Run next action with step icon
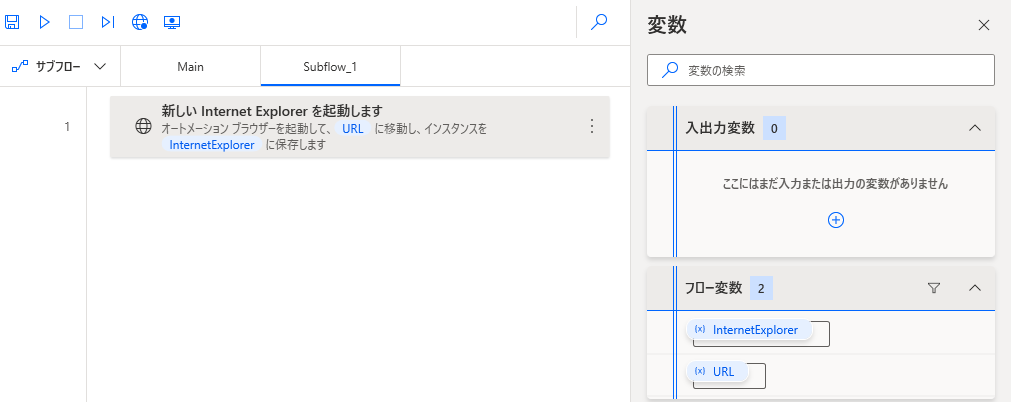 click(108, 22)
